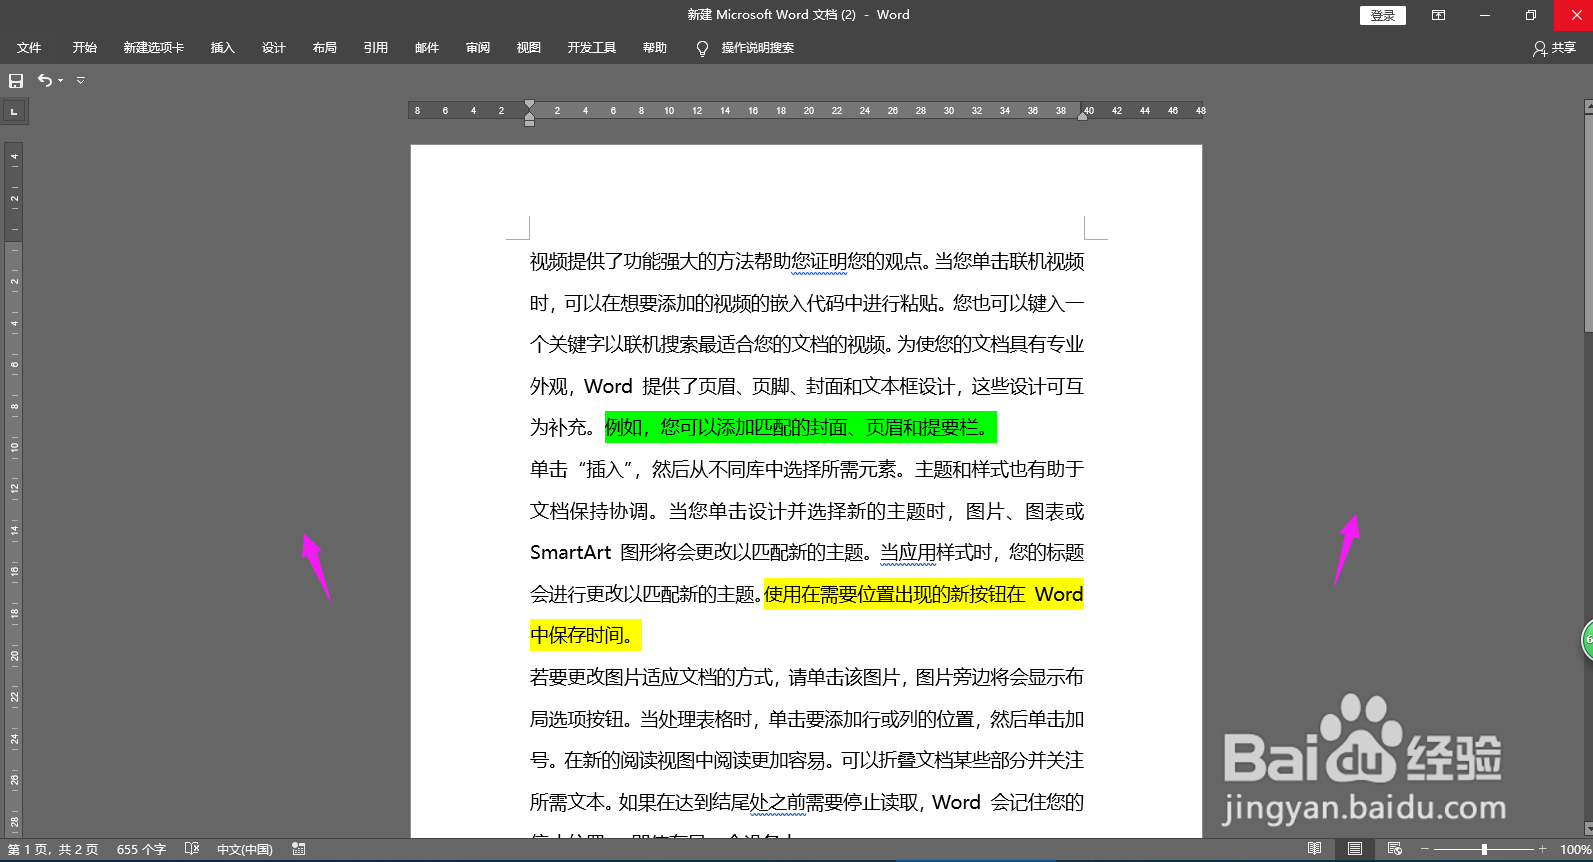The width and height of the screenshot is (1593, 862).
Task: Click the yellow highlighted text 使用在需要位置出现
Action: click(x=923, y=594)
